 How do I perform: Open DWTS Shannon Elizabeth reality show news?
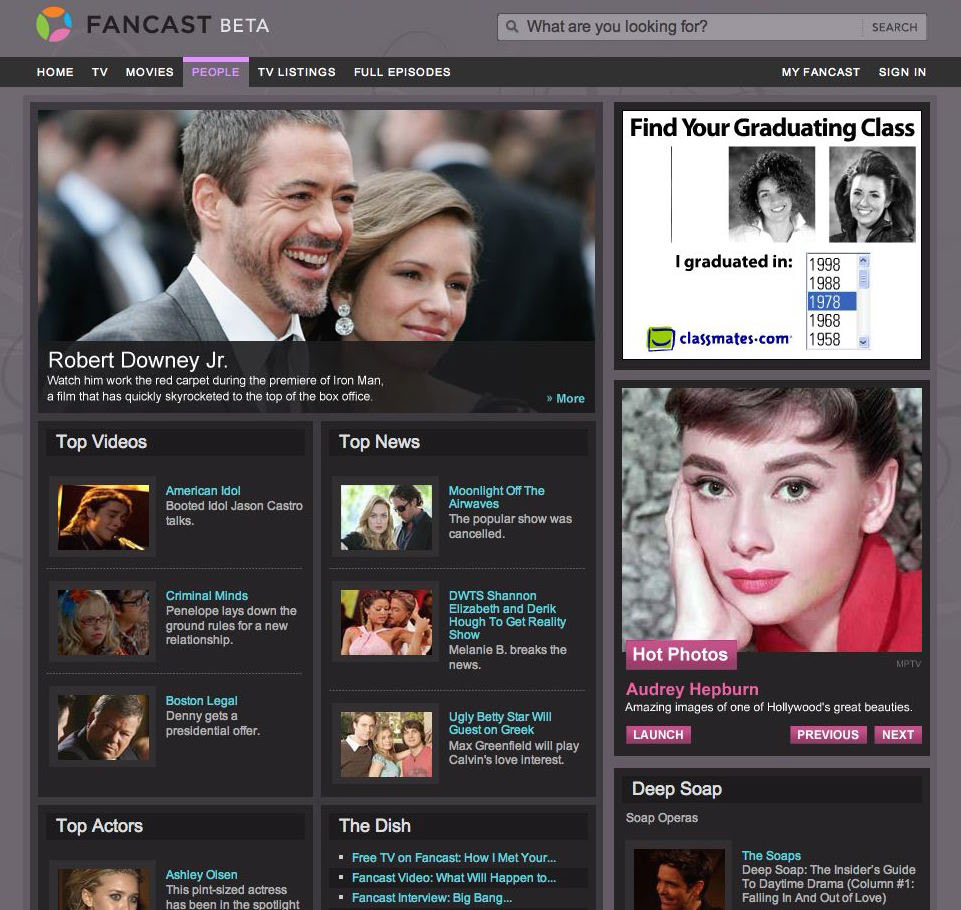tap(507, 615)
